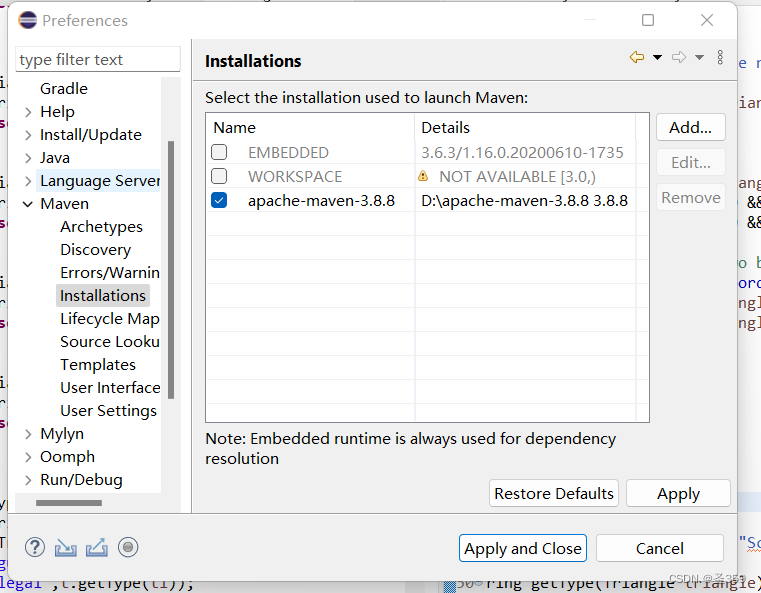761x593 pixels.
Task: Click Restore Defaults button
Action: click(x=554, y=494)
